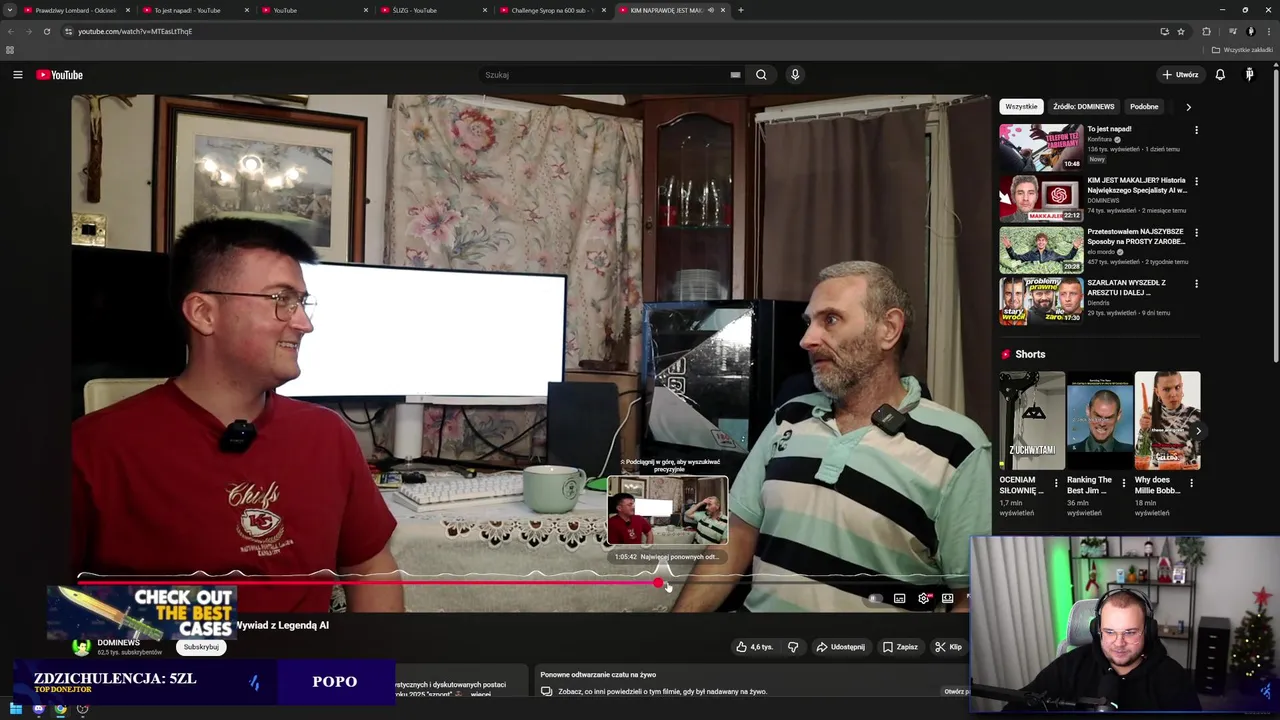1280x720 pixels.
Task: Click the red progress bar scrubber handle
Action: tap(658, 583)
